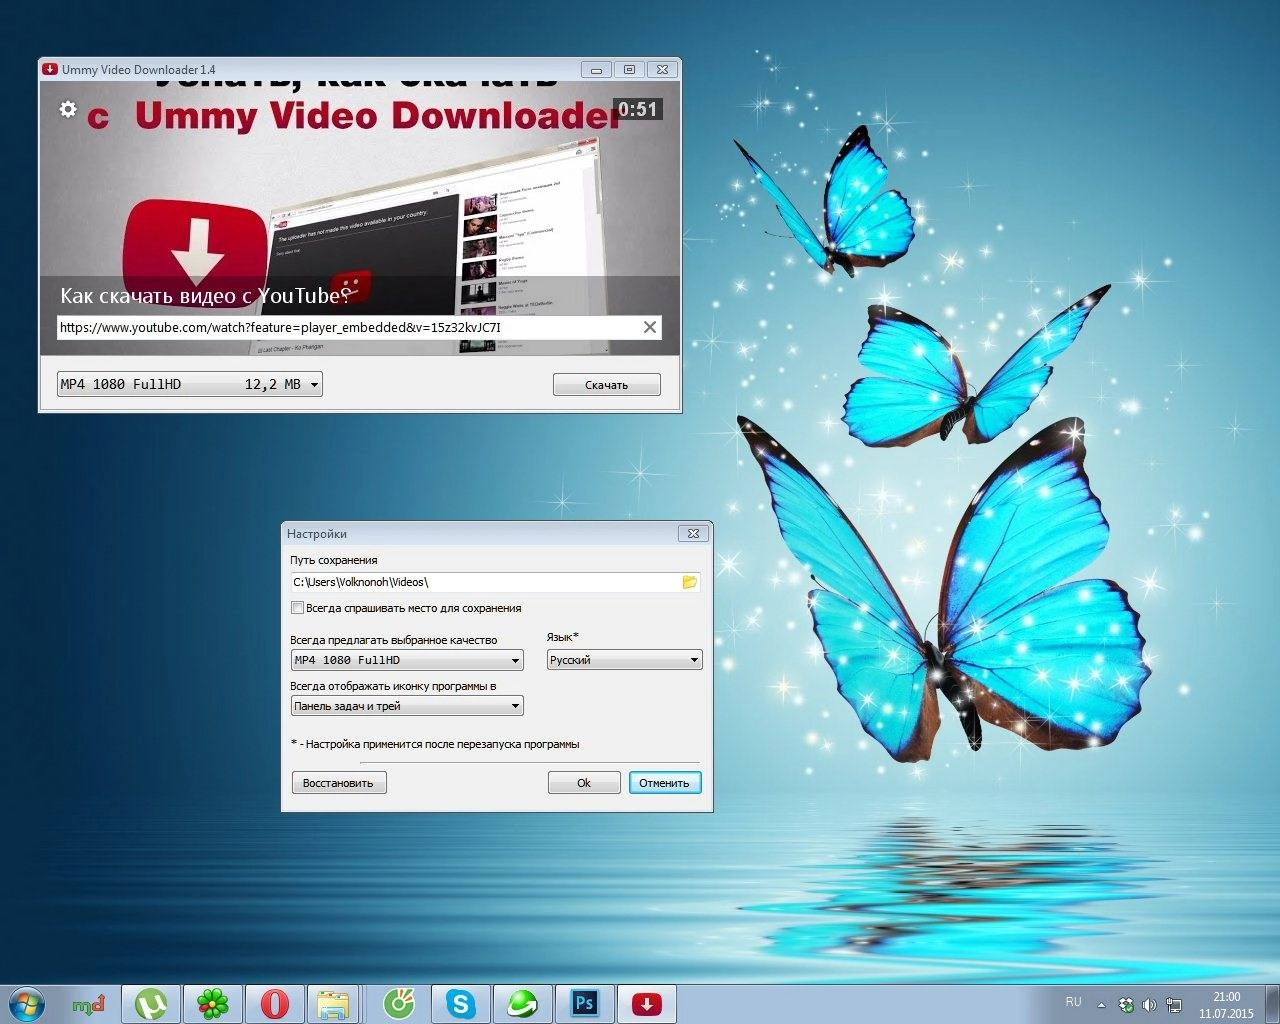Launch Opera browser from the taskbar
This screenshot has height=1024, width=1280.
point(275,1004)
